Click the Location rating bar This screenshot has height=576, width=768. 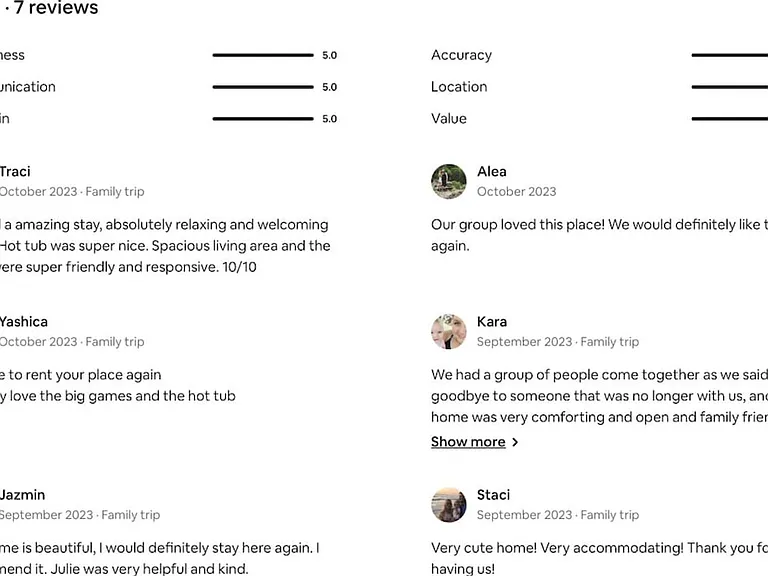point(730,87)
